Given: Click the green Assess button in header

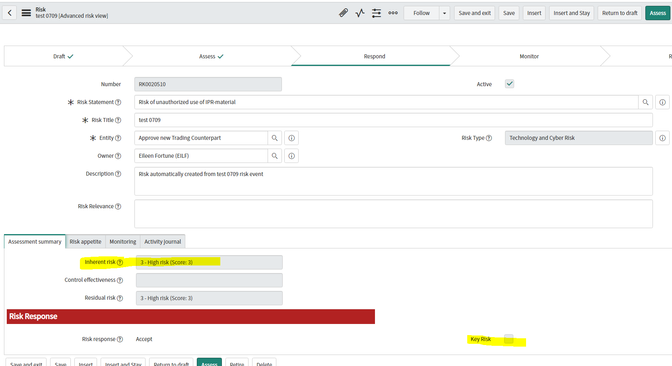Looking at the screenshot, I should tap(657, 13).
